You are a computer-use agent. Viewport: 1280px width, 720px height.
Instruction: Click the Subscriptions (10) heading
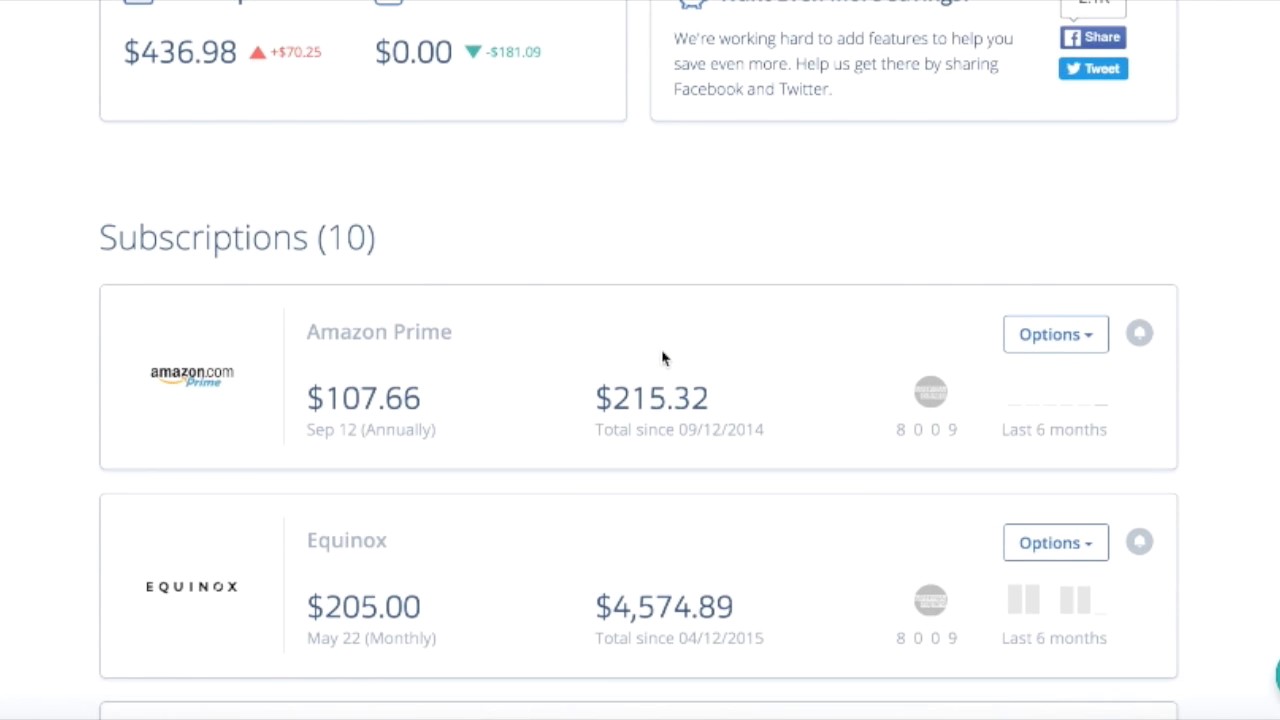click(x=237, y=237)
